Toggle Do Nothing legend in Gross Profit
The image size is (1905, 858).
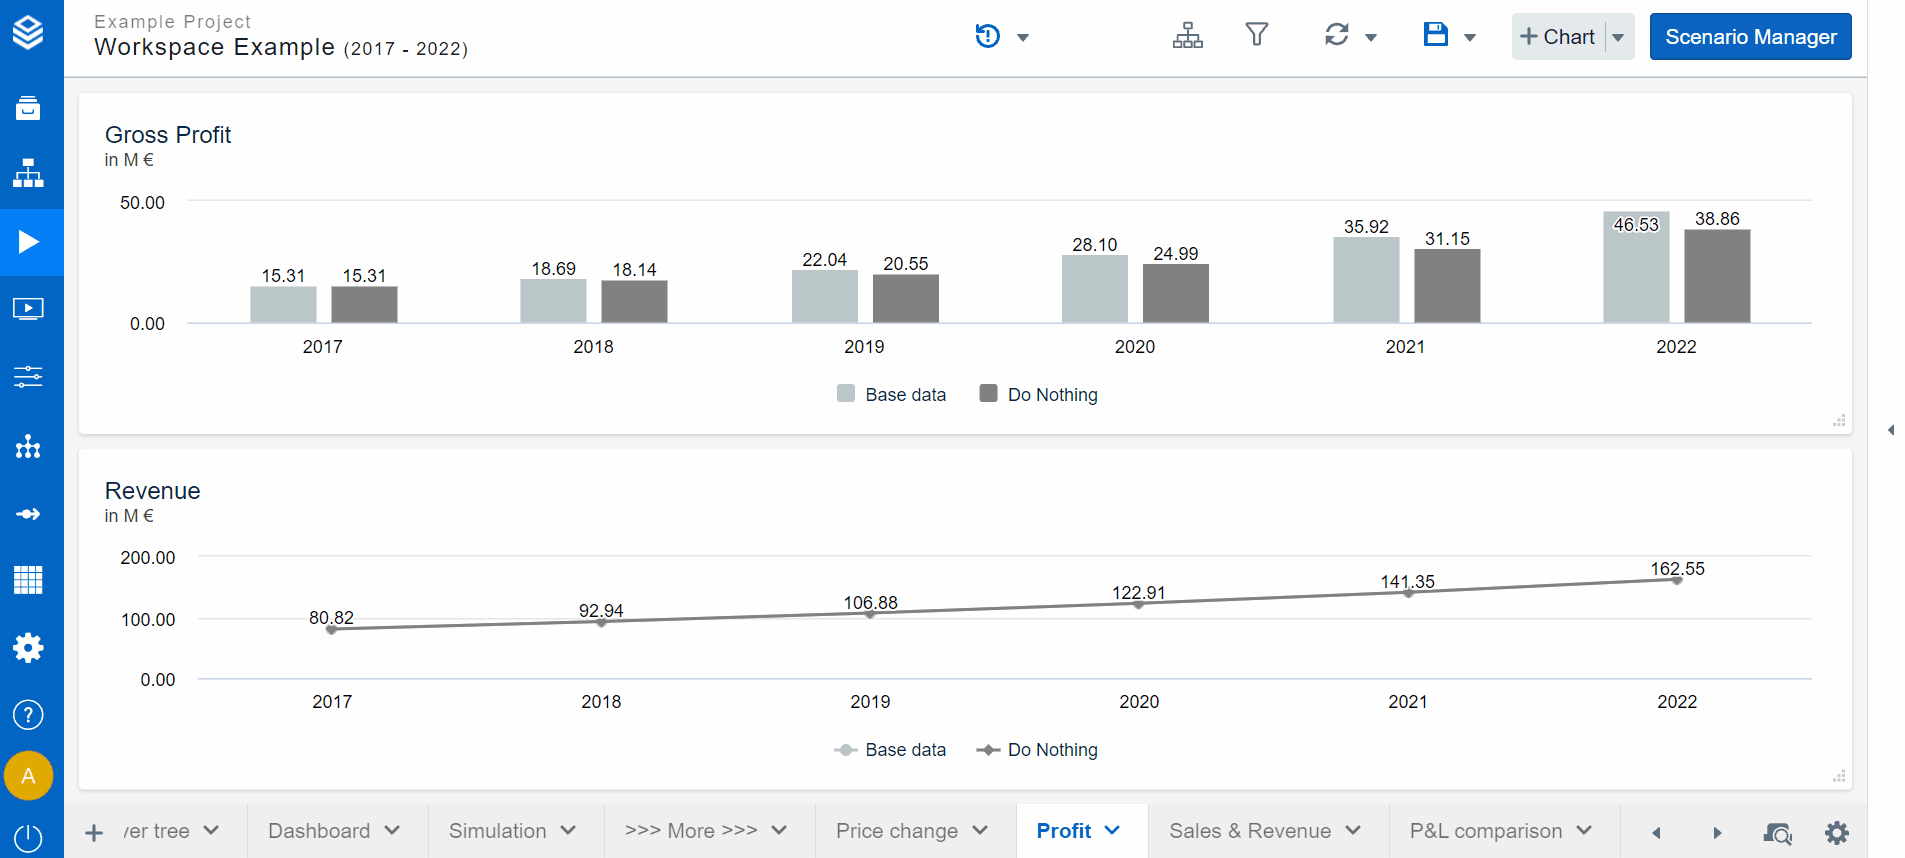(1038, 394)
